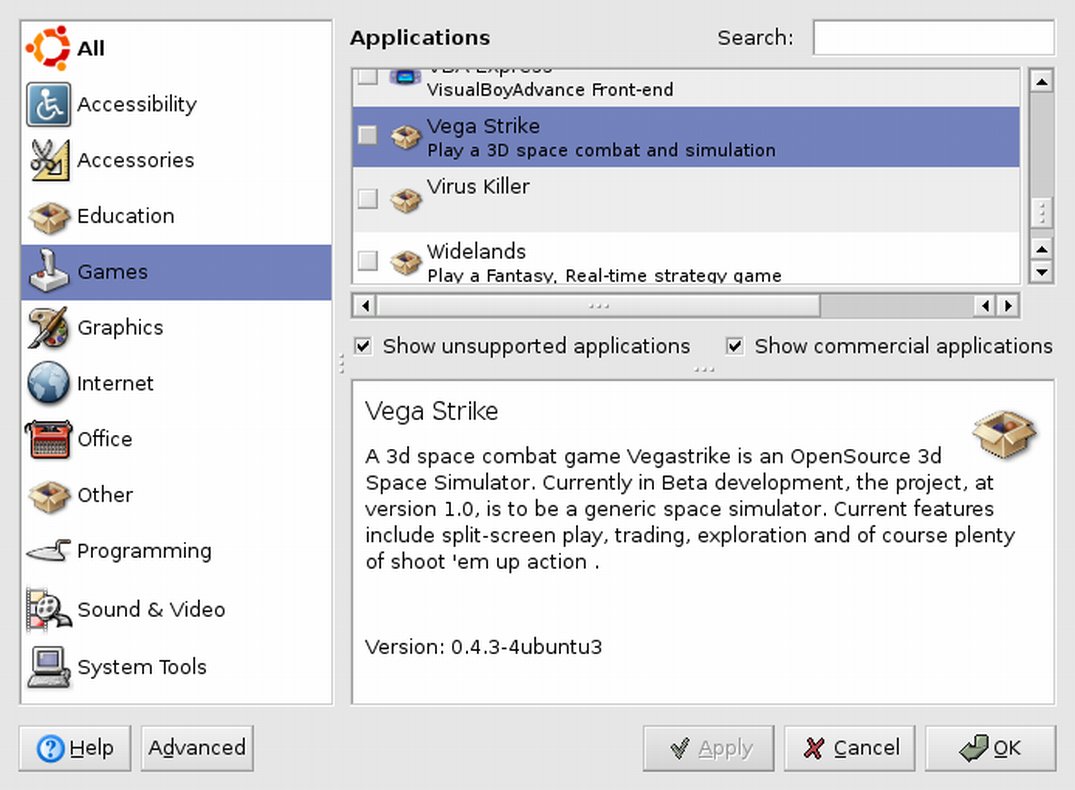1075x790 pixels.
Task: Disable Show commercial applications checkbox
Action: coord(735,346)
